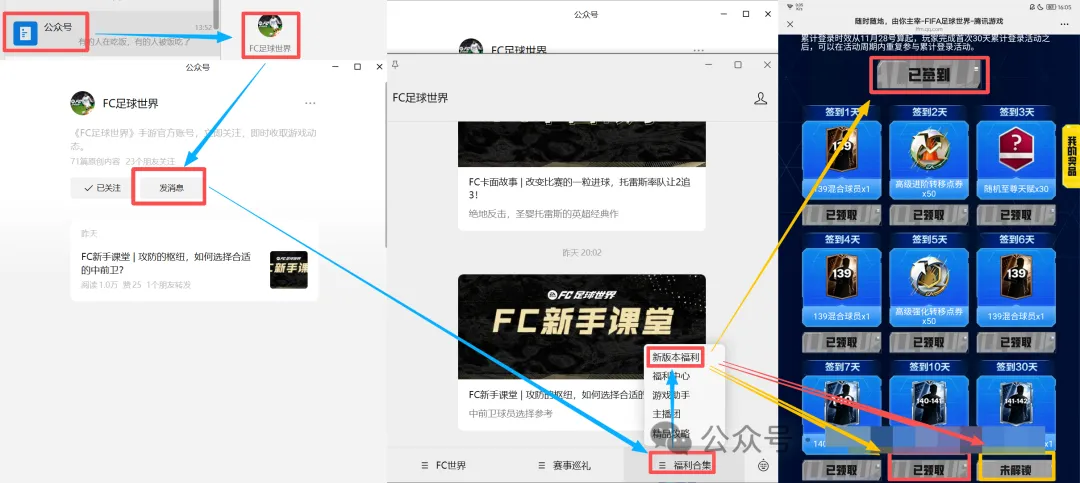
Task: Click the 签到4天 139混合球员 reward card
Action: coord(842,289)
